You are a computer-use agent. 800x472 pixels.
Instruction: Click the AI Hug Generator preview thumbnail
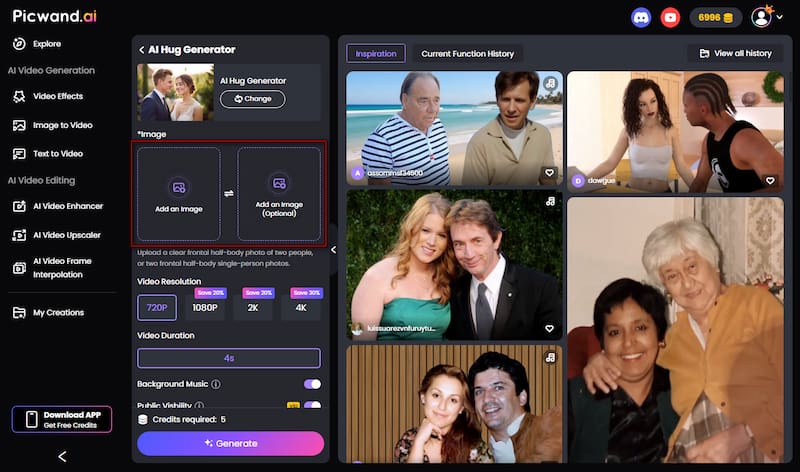[176, 92]
